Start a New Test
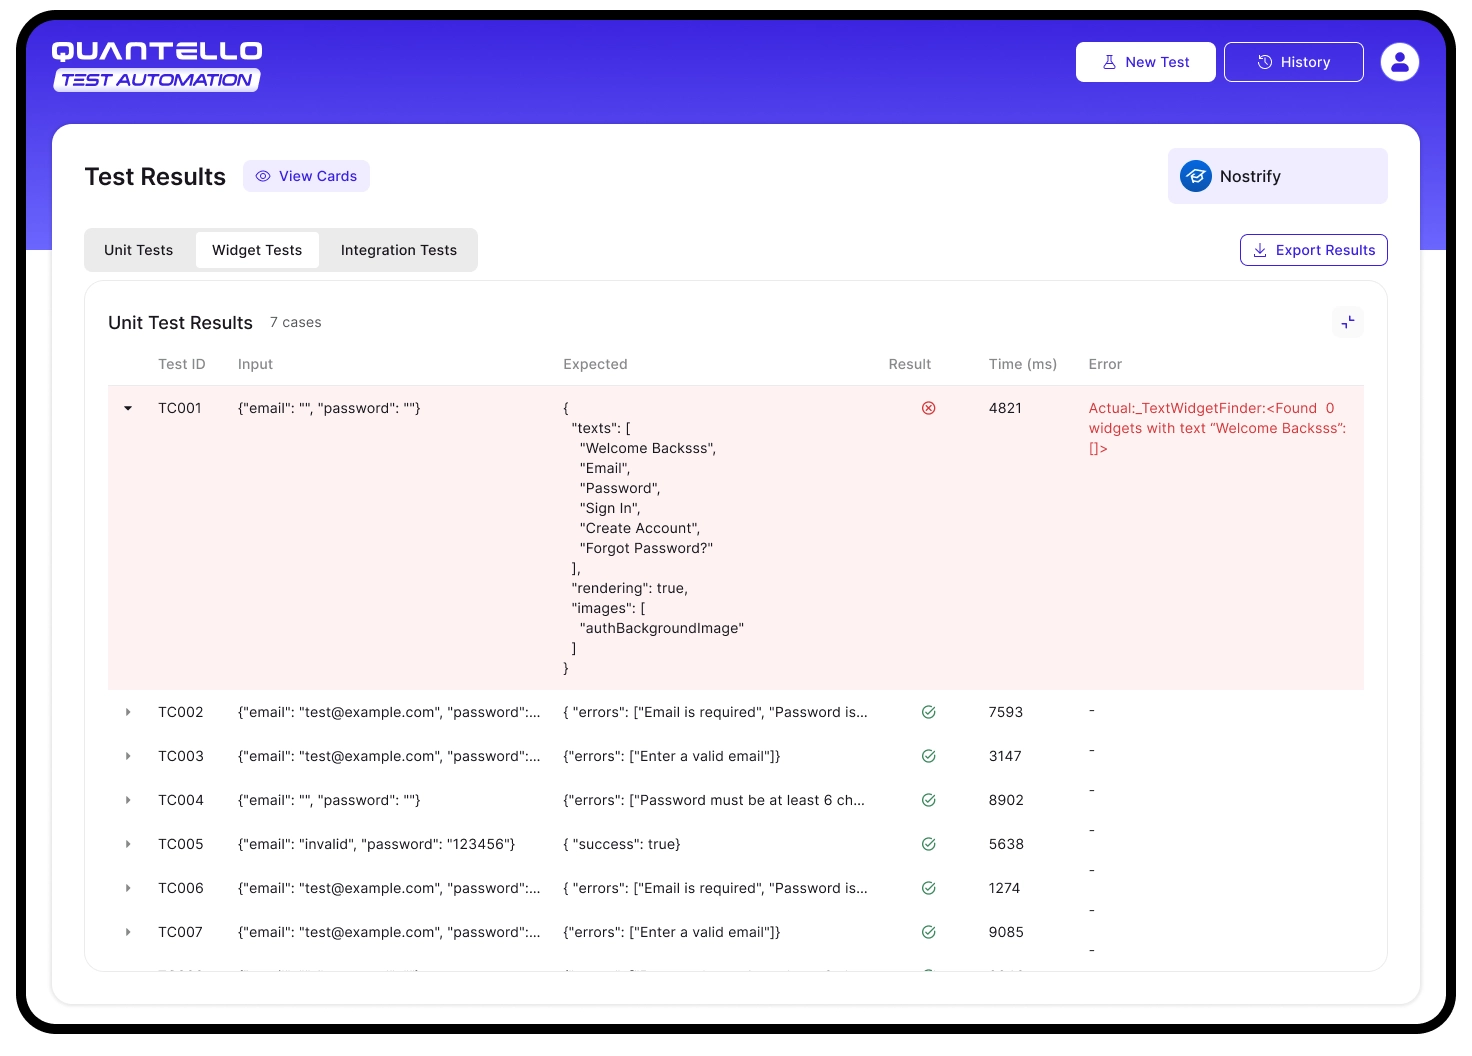This screenshot has height=1056, width=1472. [1146, 62]
